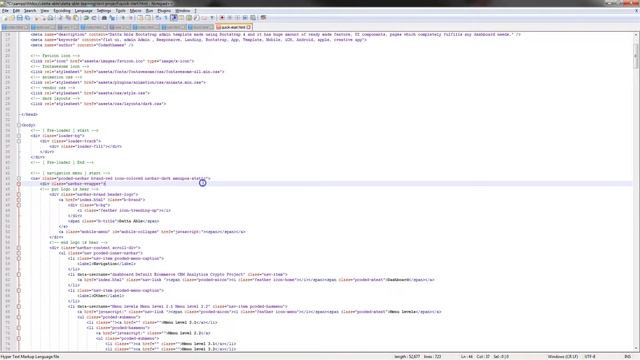Click the UTF-8 encoding status entry
Image resolution: width=640 pixels, height=360 pixels.
pos(590,357)
